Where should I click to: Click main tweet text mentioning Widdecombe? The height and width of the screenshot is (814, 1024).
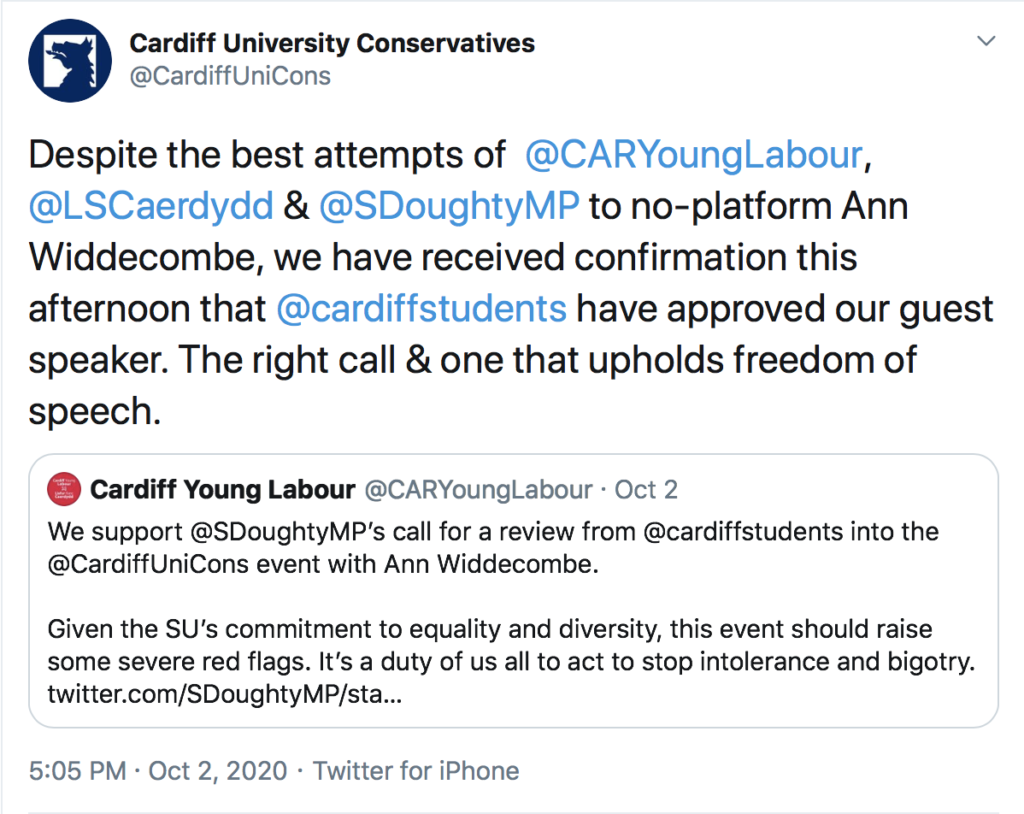pos(513,283)
